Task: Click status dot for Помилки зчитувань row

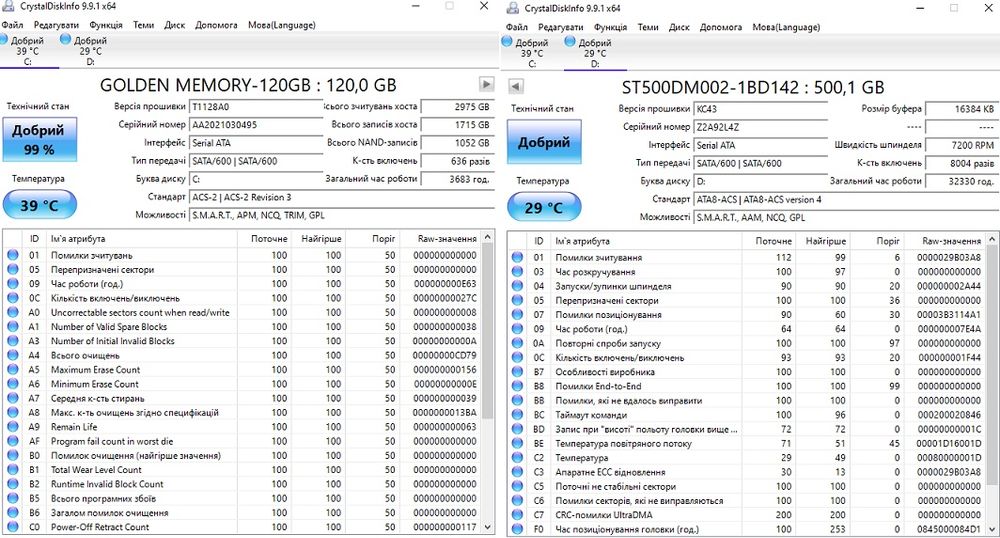Action: pos(13,255)
